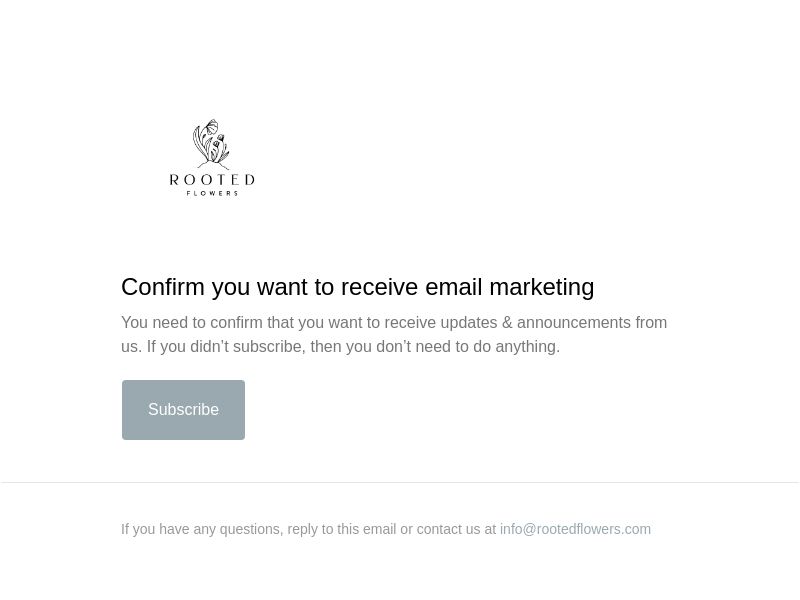Click the small FLOWERS text in logo

coord(212,193)
